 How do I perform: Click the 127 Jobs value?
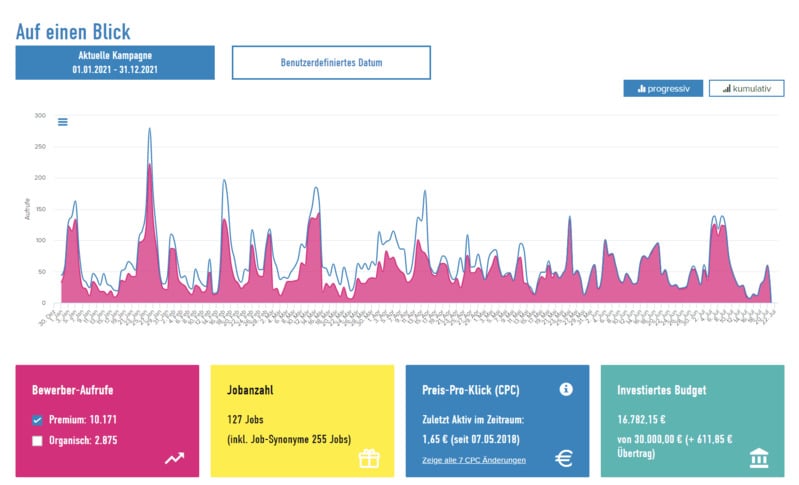[245, 420]
